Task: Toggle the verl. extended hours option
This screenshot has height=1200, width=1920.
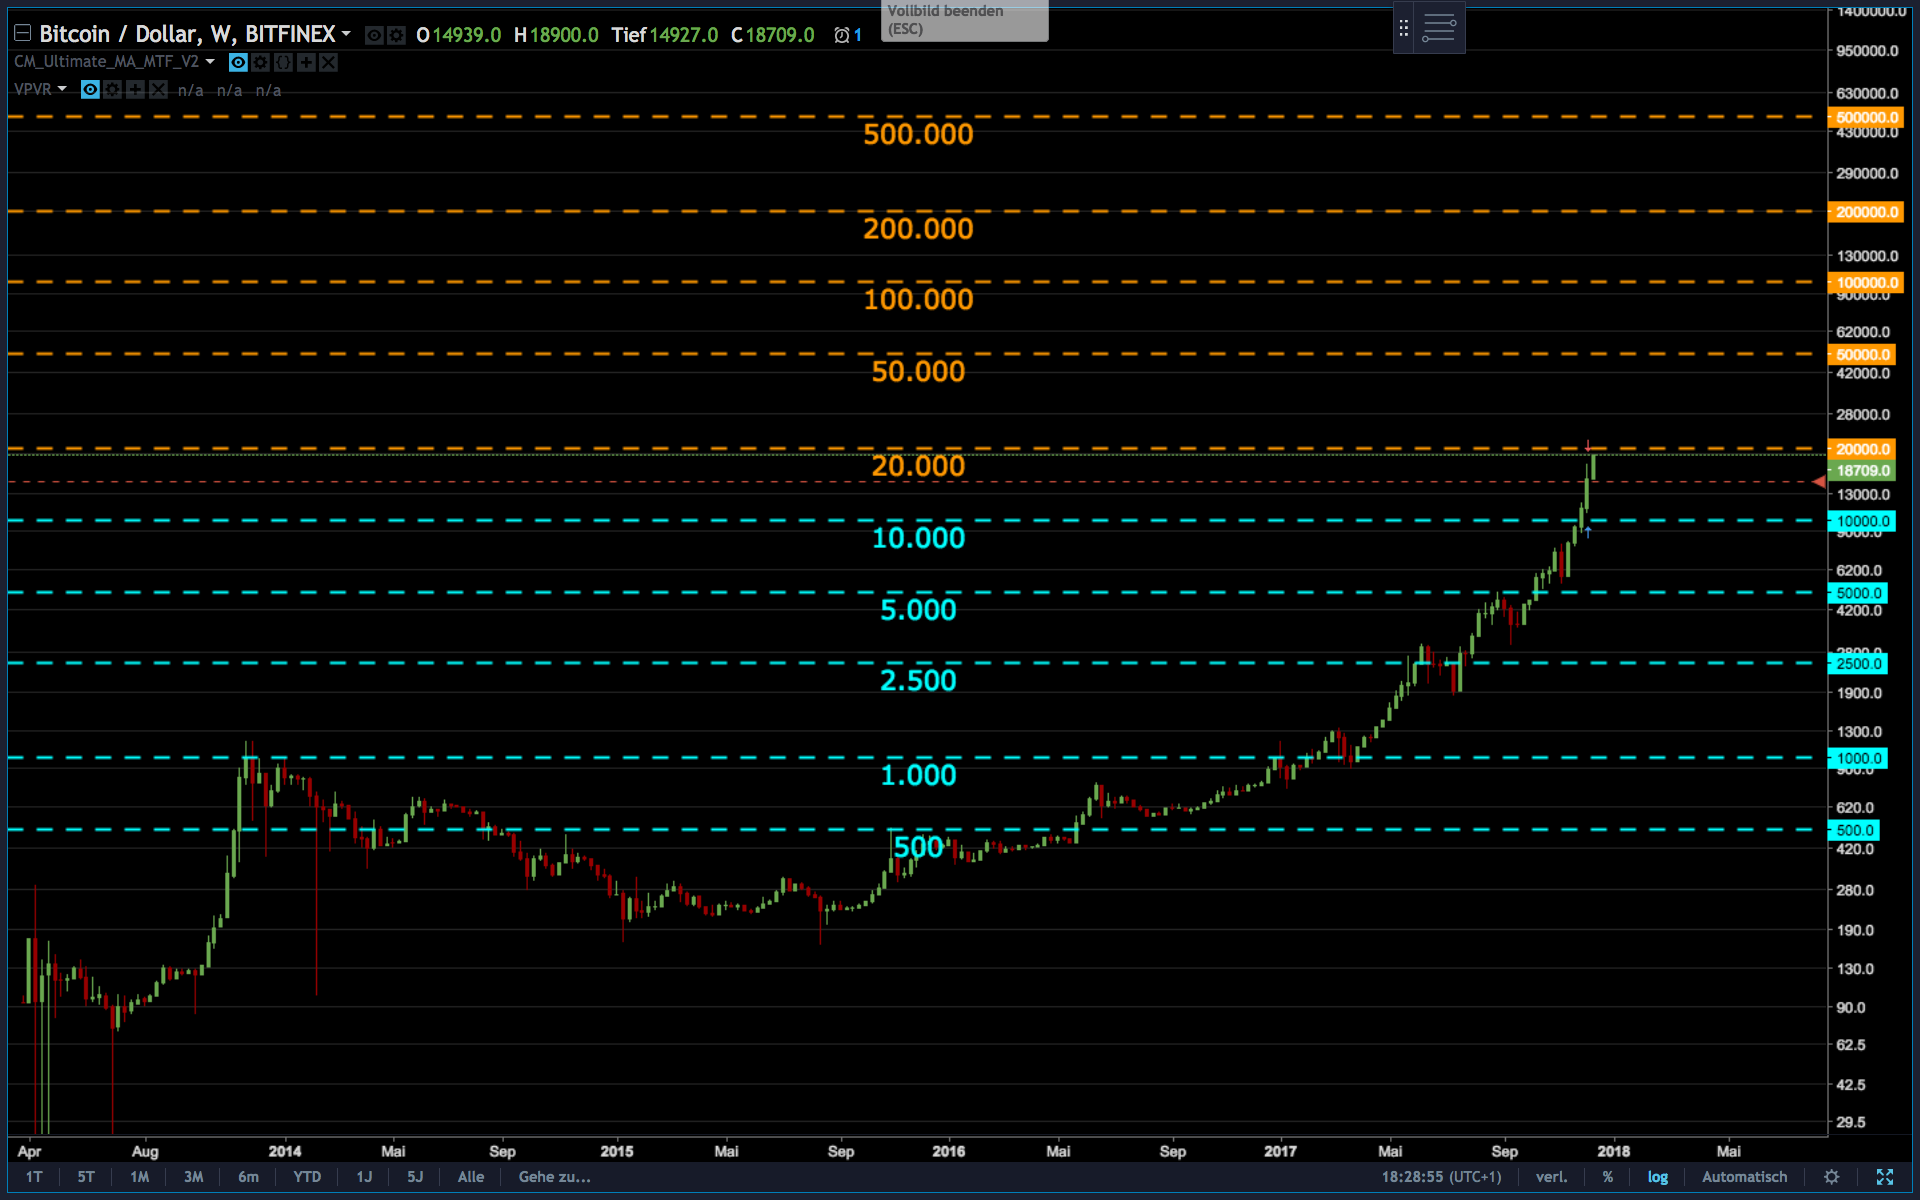Action: coord(1552,1177)
